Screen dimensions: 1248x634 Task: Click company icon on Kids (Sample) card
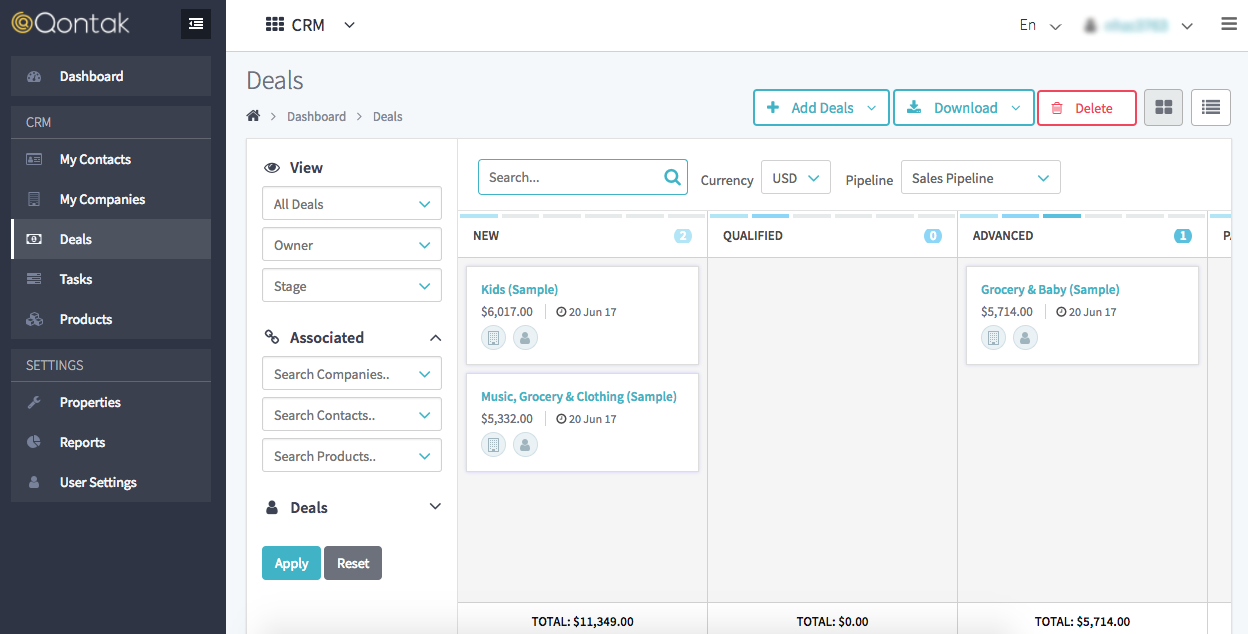point(493,338)
